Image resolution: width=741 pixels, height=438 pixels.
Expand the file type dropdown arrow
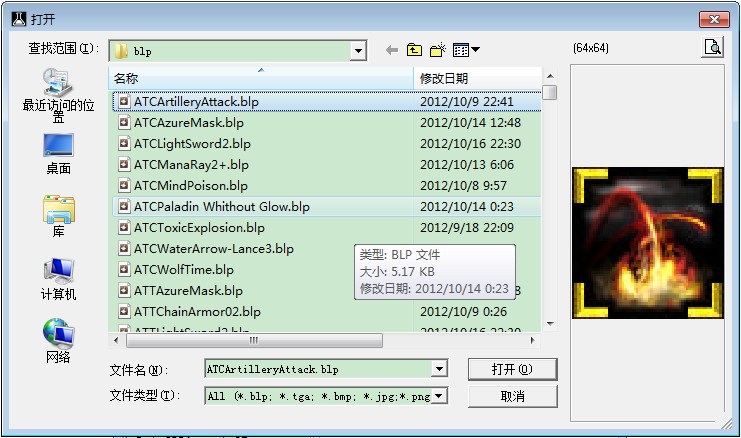pos(439,395)
